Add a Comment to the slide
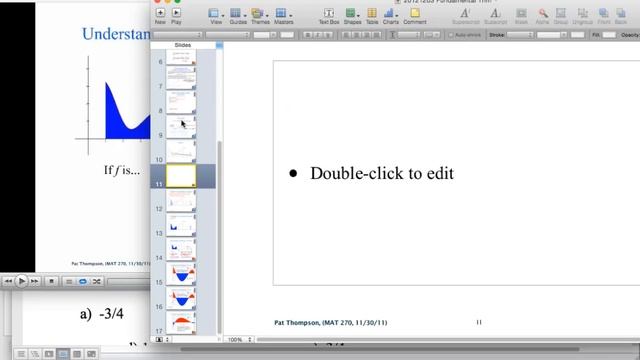This screenshot has width=640, height=360. pos(415,16)
